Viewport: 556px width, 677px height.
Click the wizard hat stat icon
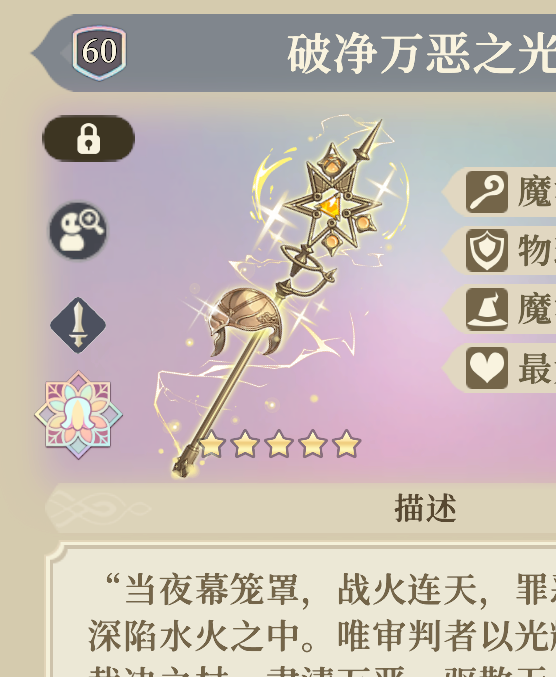[487, 309]
